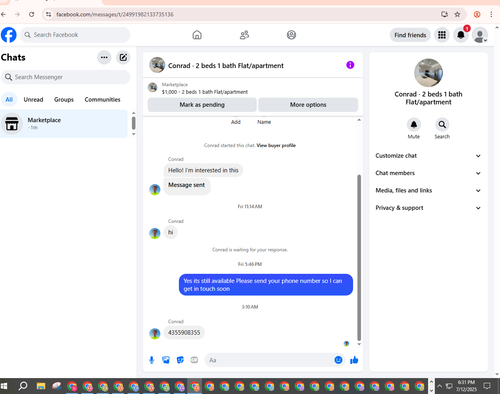Mute conversation with the bell icon

pyautogui.click(x=414, y=125)
